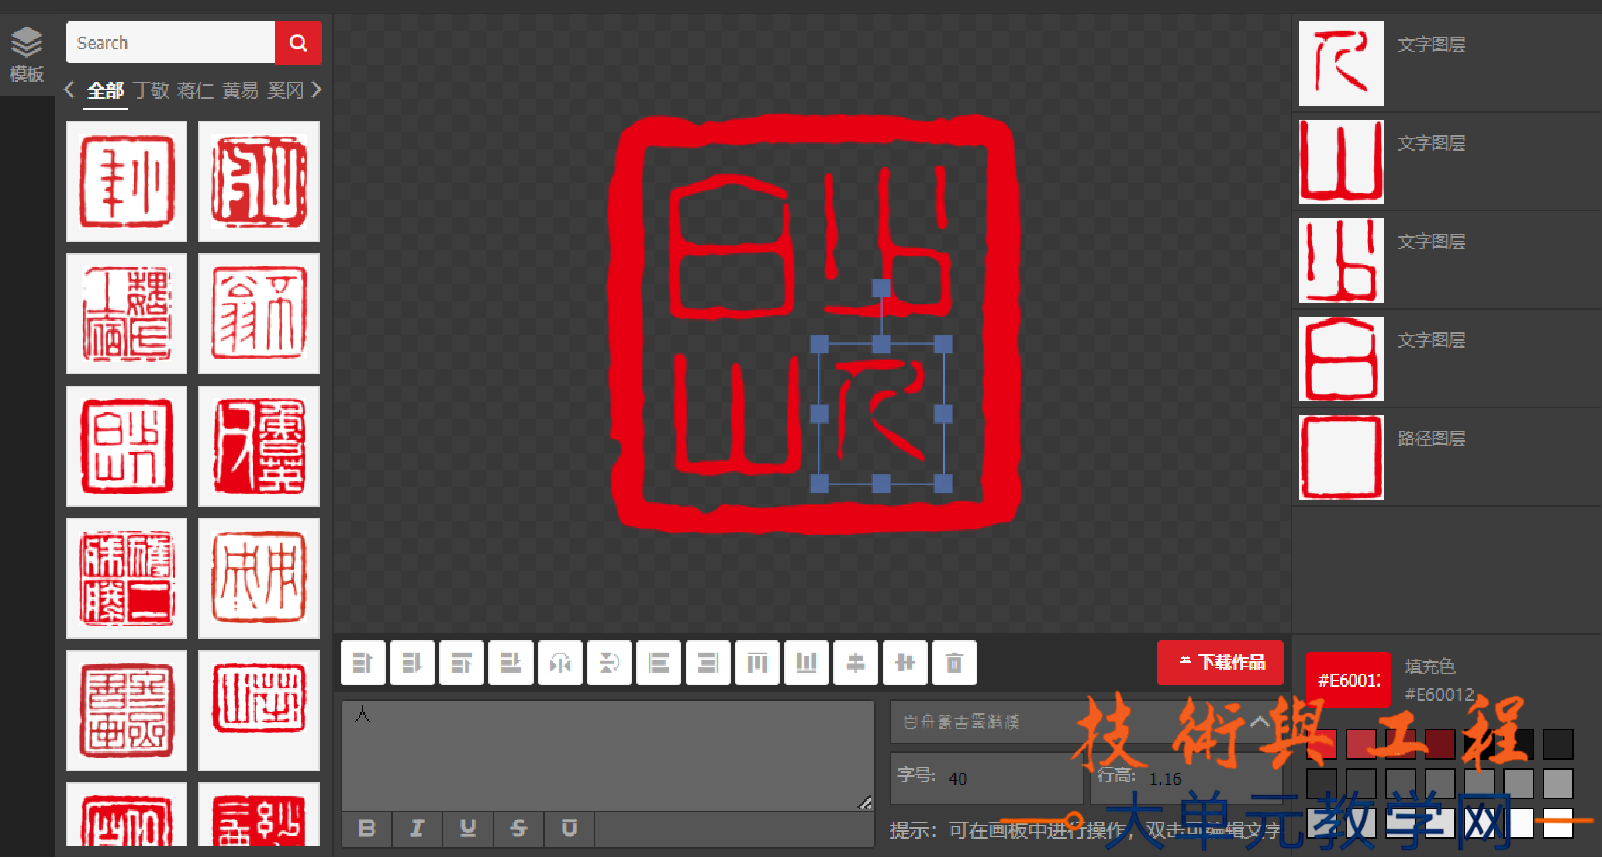Flip the selected layer vertically
Viewport: 1602px width, 858px height.
609,663
